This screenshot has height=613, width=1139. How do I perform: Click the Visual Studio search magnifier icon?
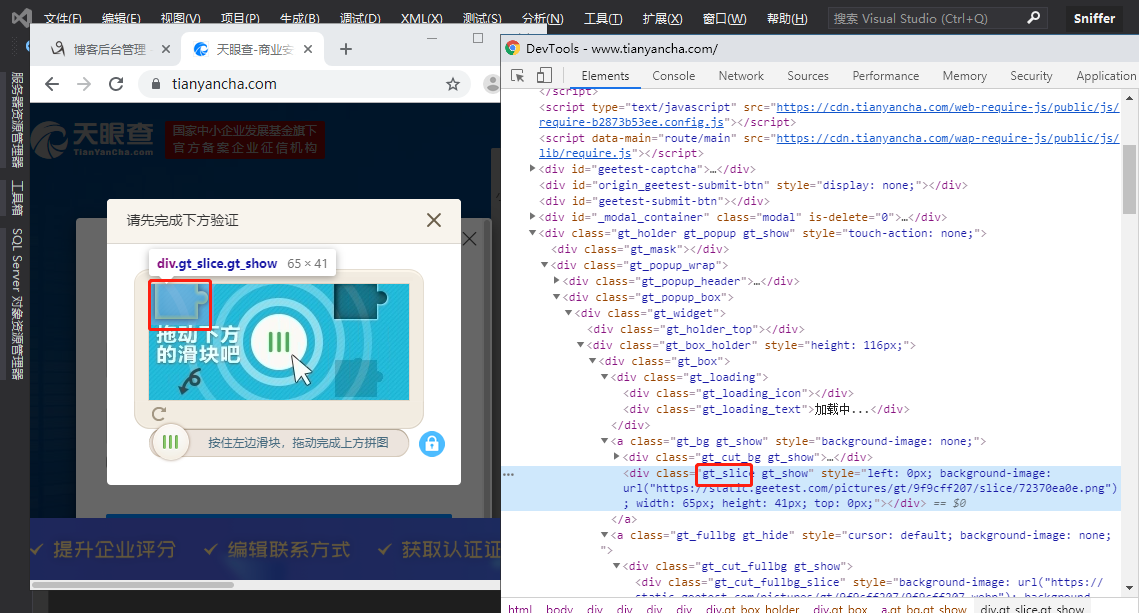1034,17
